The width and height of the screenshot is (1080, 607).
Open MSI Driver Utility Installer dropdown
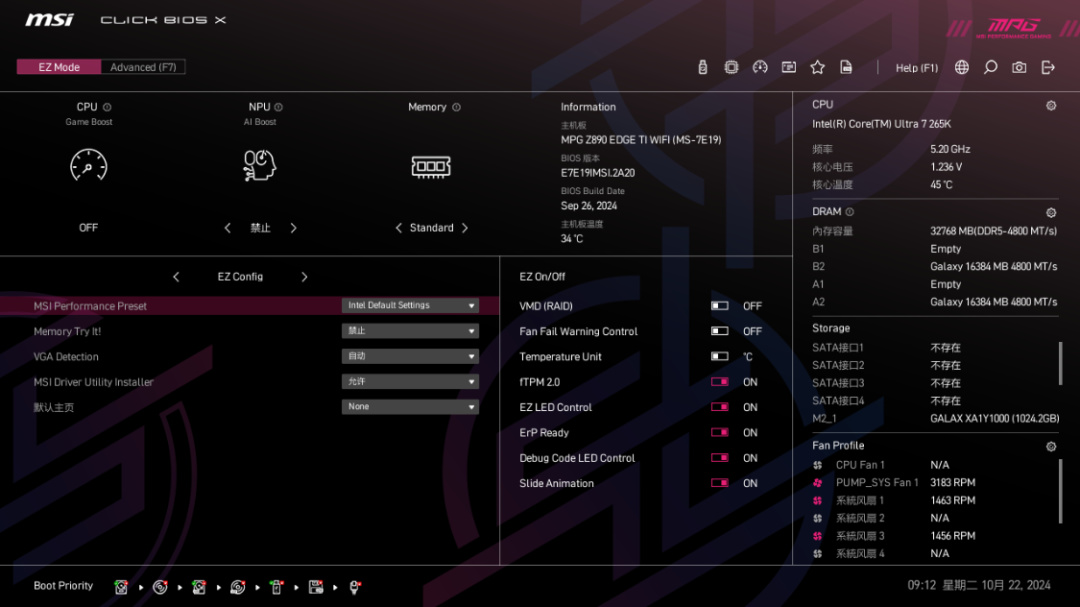click(x=410, y=382)
